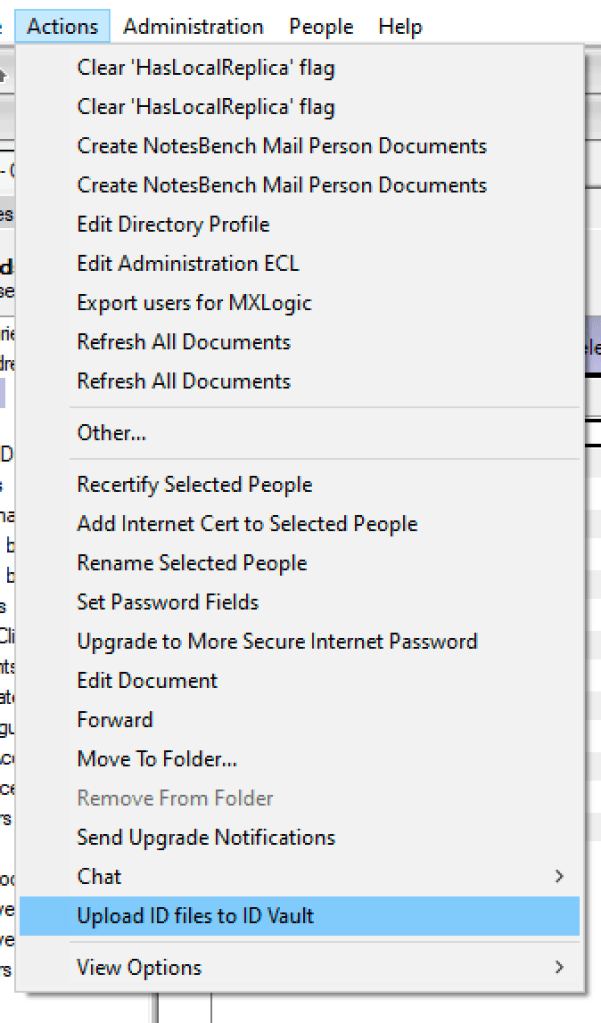This screenshot has width=601, height=1023.
Task: Pick Rename Selected People
Action: (x=192, y=563)
